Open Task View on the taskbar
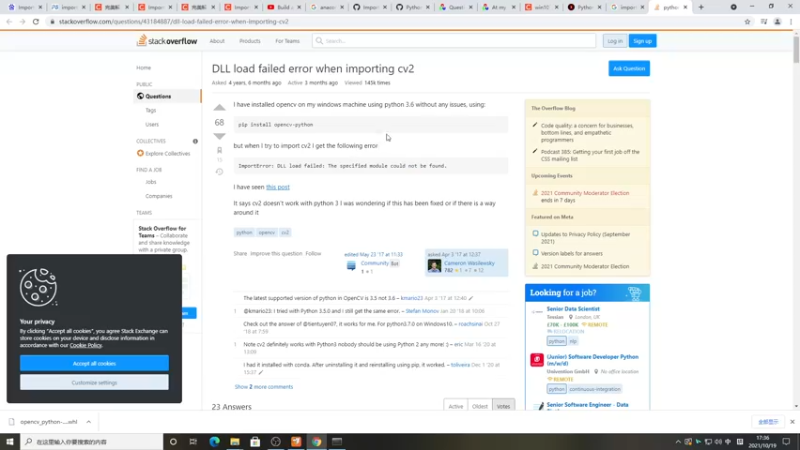The height and width of the screenshot is (450, 800). (193, 441)
